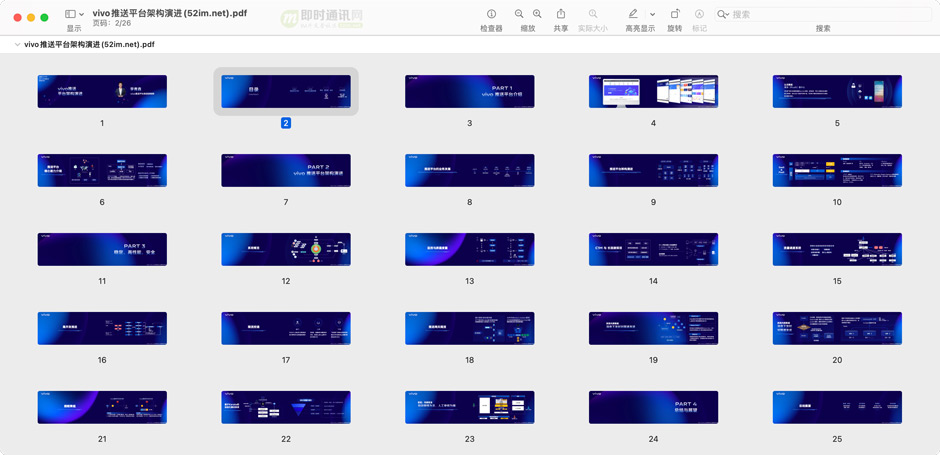Screen dimensions: 940x455
Task: Click the sidebar file name label vivo推送平台架构演进
Action: pos(89,44)
